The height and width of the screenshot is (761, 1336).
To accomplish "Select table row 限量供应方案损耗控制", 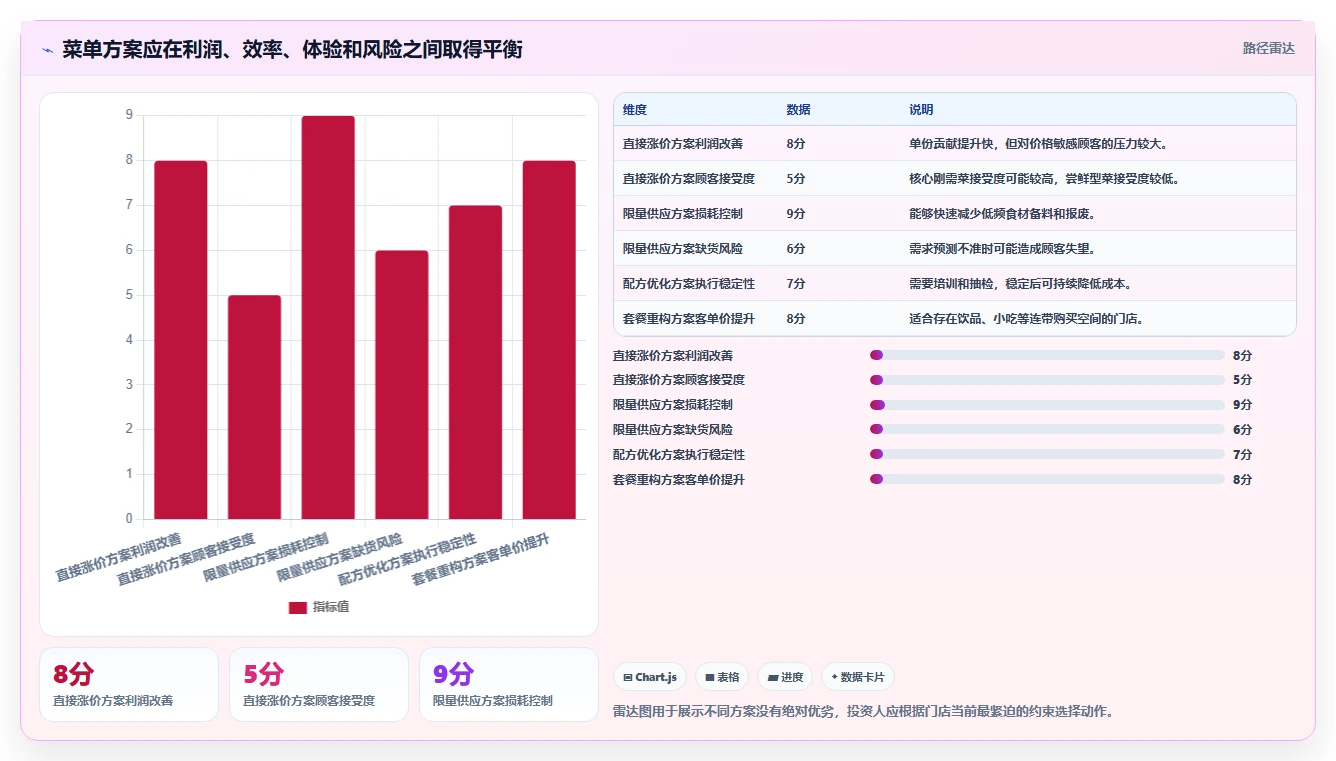I will pos(955,214).
